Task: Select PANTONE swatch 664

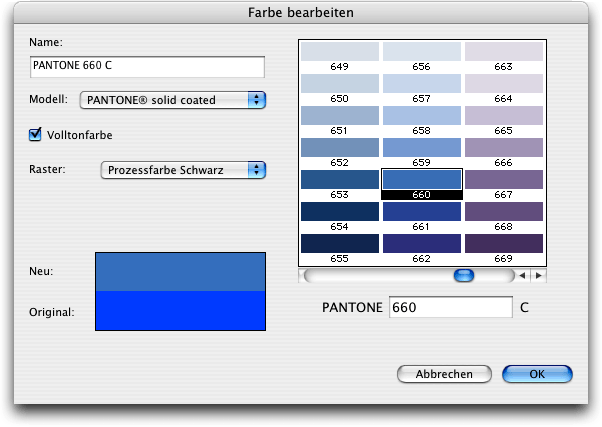Action: [504, 83]
